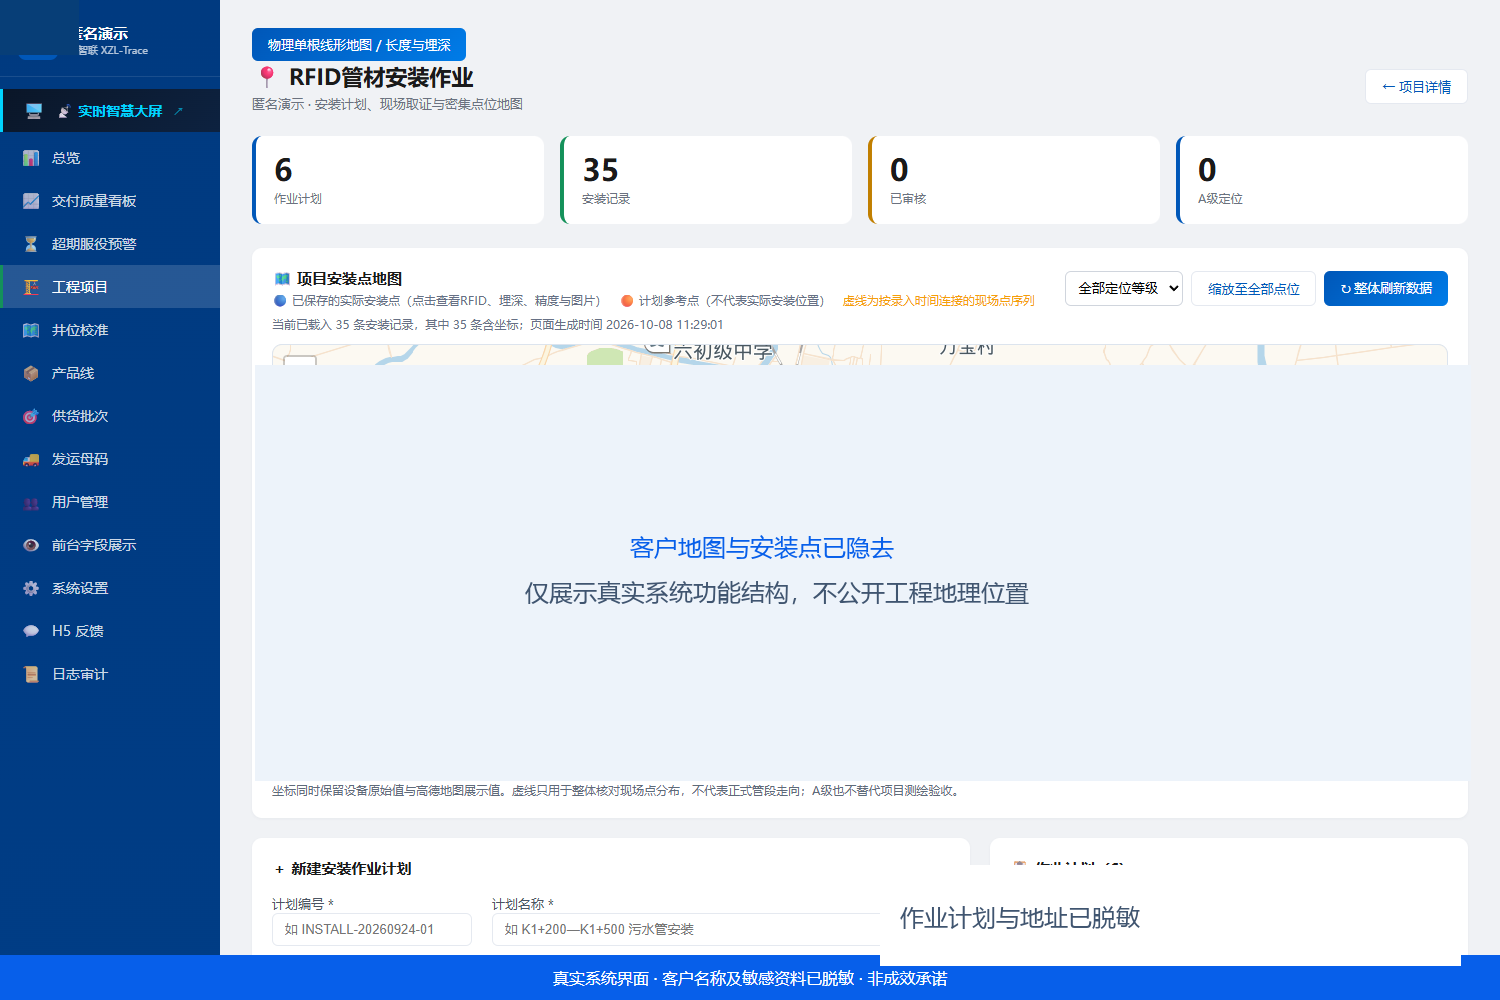Viewport: 1500px width, 1000px height.
Task: Click the 前台字段展示 eye icon
Action: [x=31, y=545]
